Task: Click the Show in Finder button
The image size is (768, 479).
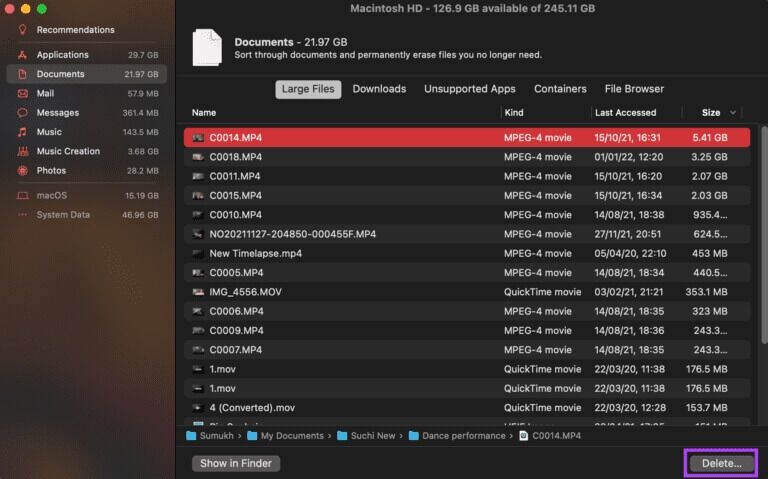Action: (x=236, y=463)
